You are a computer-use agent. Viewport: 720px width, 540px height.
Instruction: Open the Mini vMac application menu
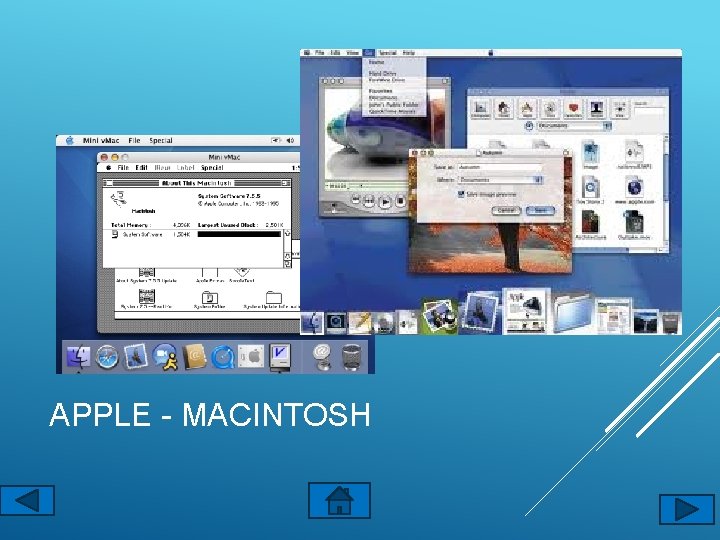click(101, 141)
